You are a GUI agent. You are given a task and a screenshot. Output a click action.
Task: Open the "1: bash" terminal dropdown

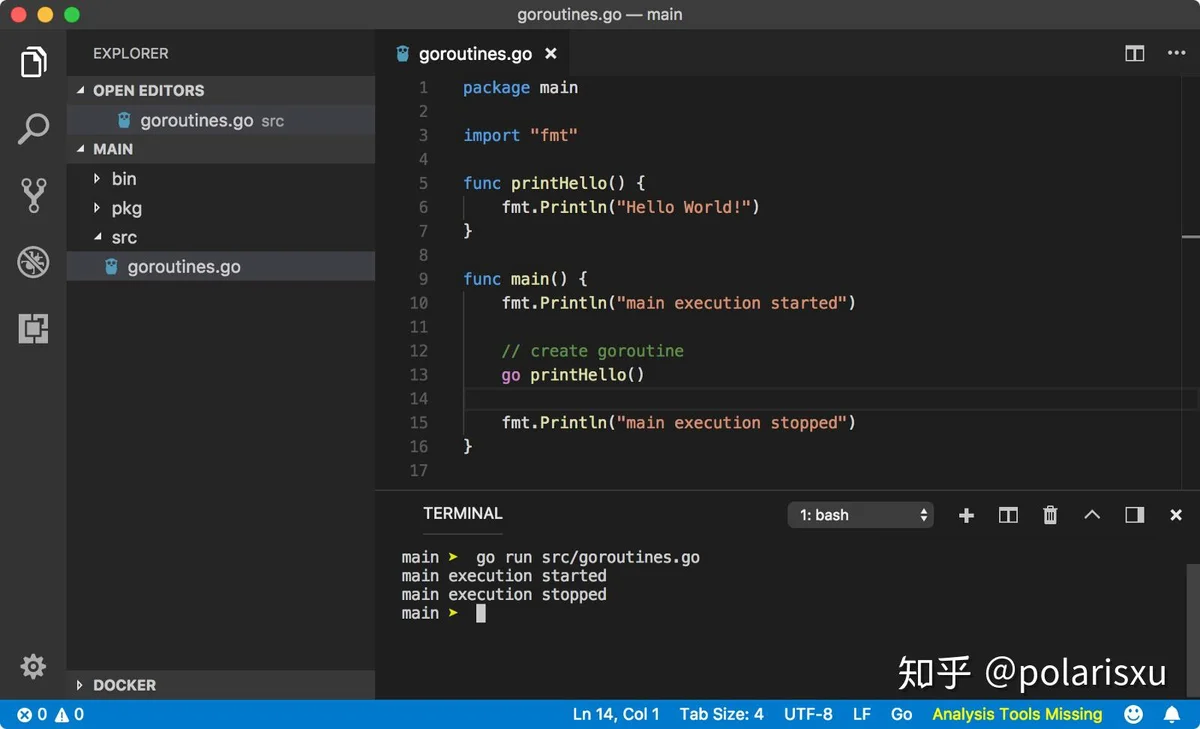(x=861, y=515)
